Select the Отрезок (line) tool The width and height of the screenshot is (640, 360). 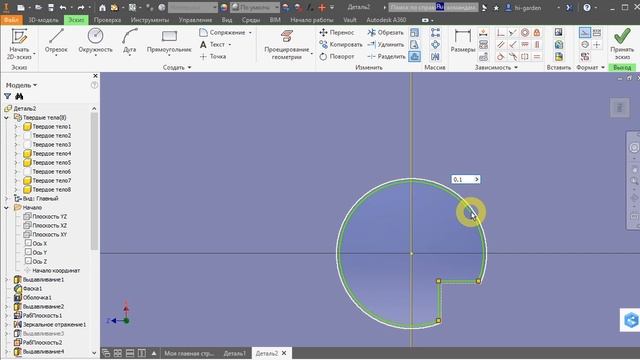(x=56, y=41)
